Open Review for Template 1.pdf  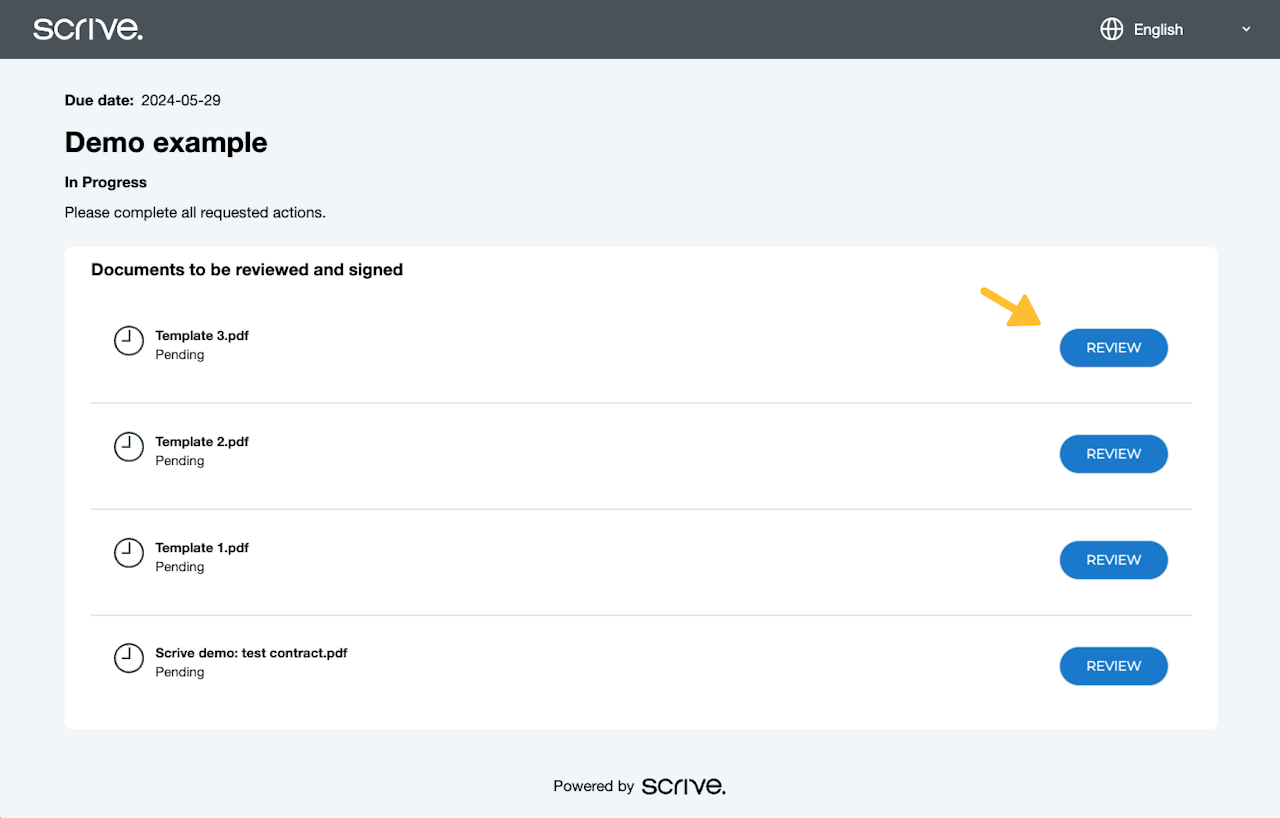(x=1113, y=560)
